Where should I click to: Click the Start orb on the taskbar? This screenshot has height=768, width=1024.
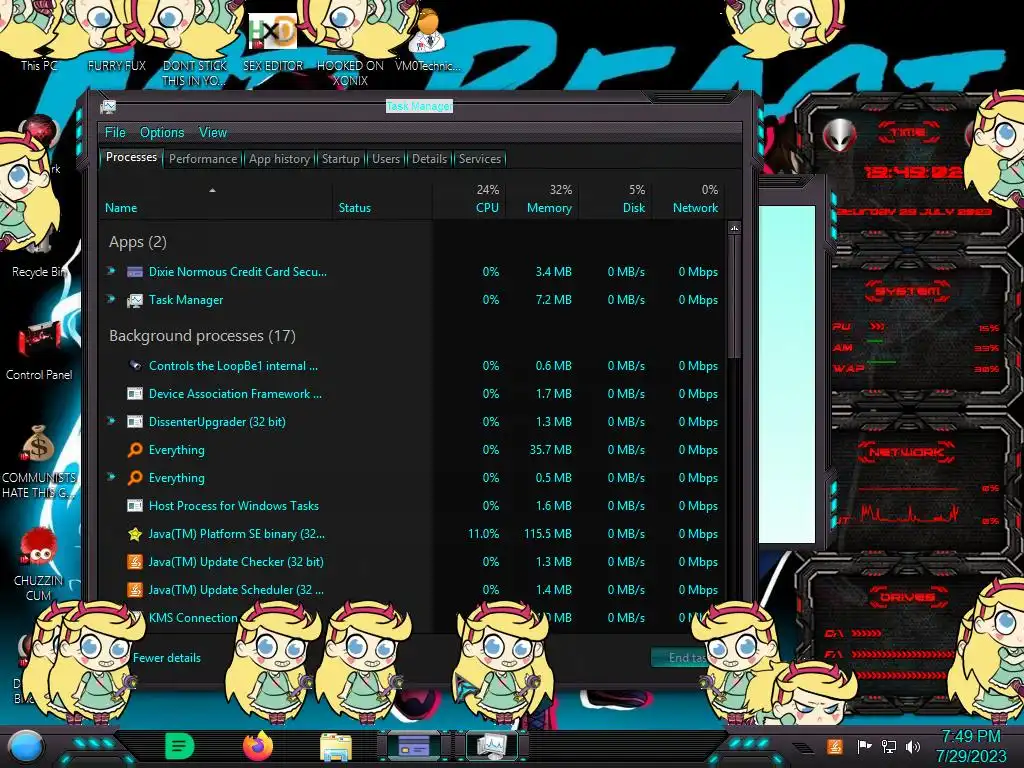(25, 748)
